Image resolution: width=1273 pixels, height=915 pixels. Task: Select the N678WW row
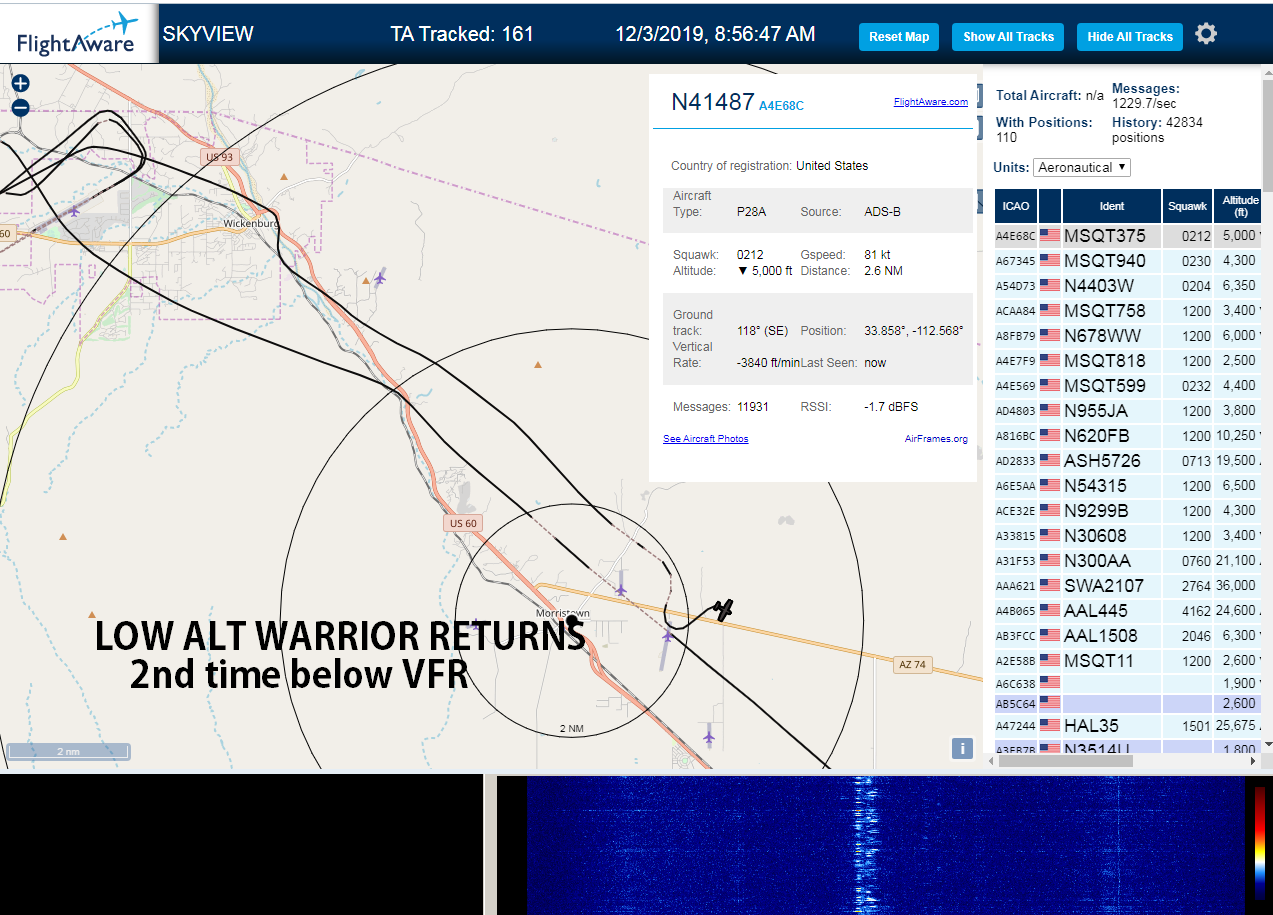(1128, 336)
